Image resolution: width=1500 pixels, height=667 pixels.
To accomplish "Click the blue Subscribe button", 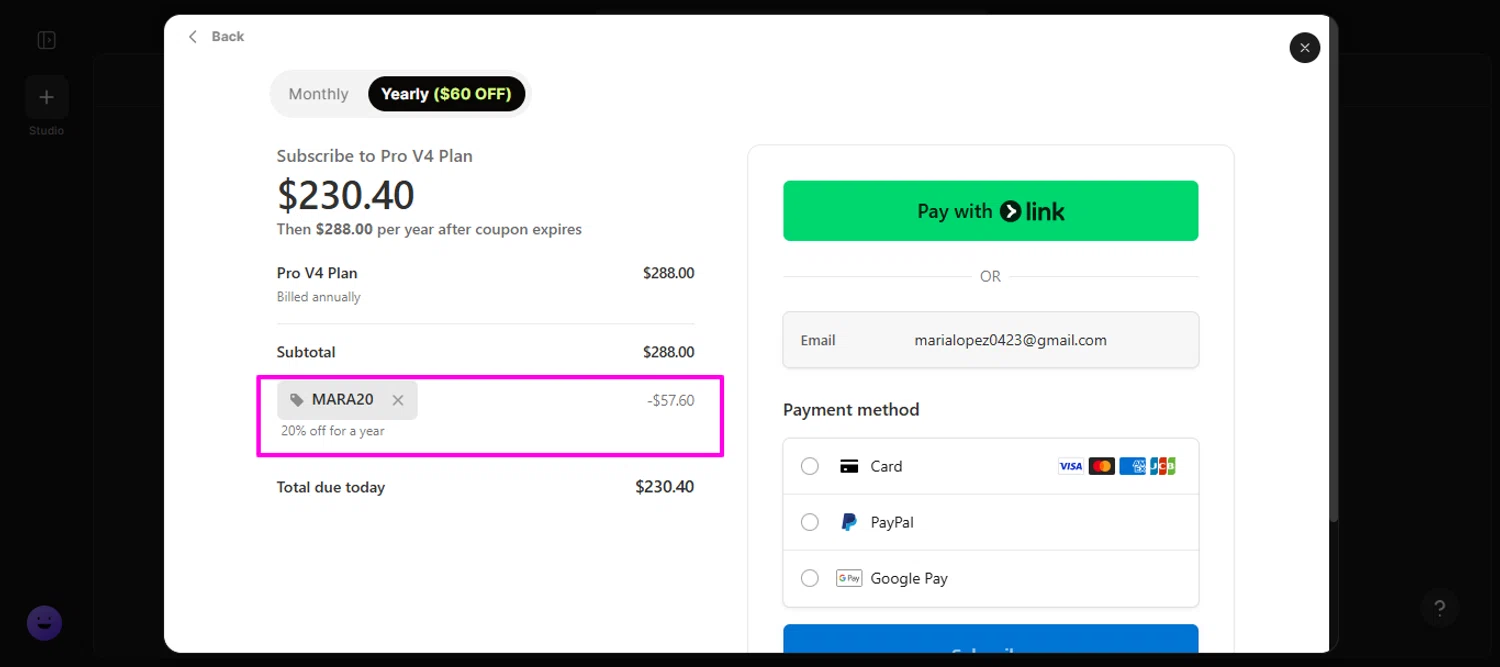I will [x=990, y=639].
